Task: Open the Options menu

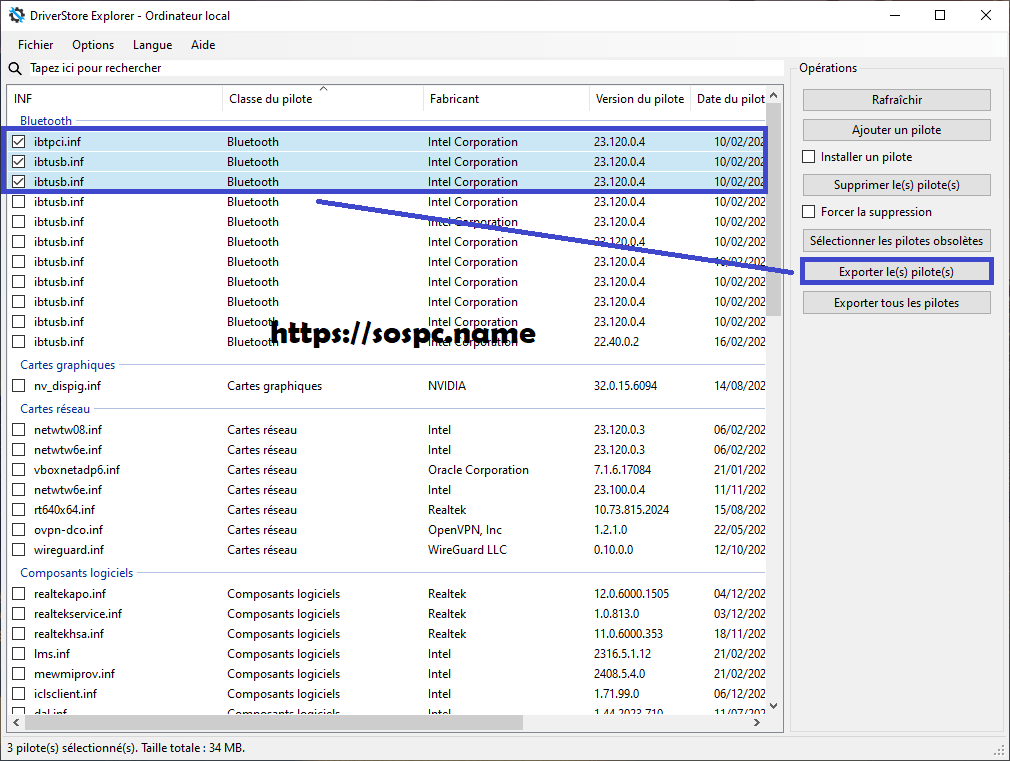Action: (93, 45)
